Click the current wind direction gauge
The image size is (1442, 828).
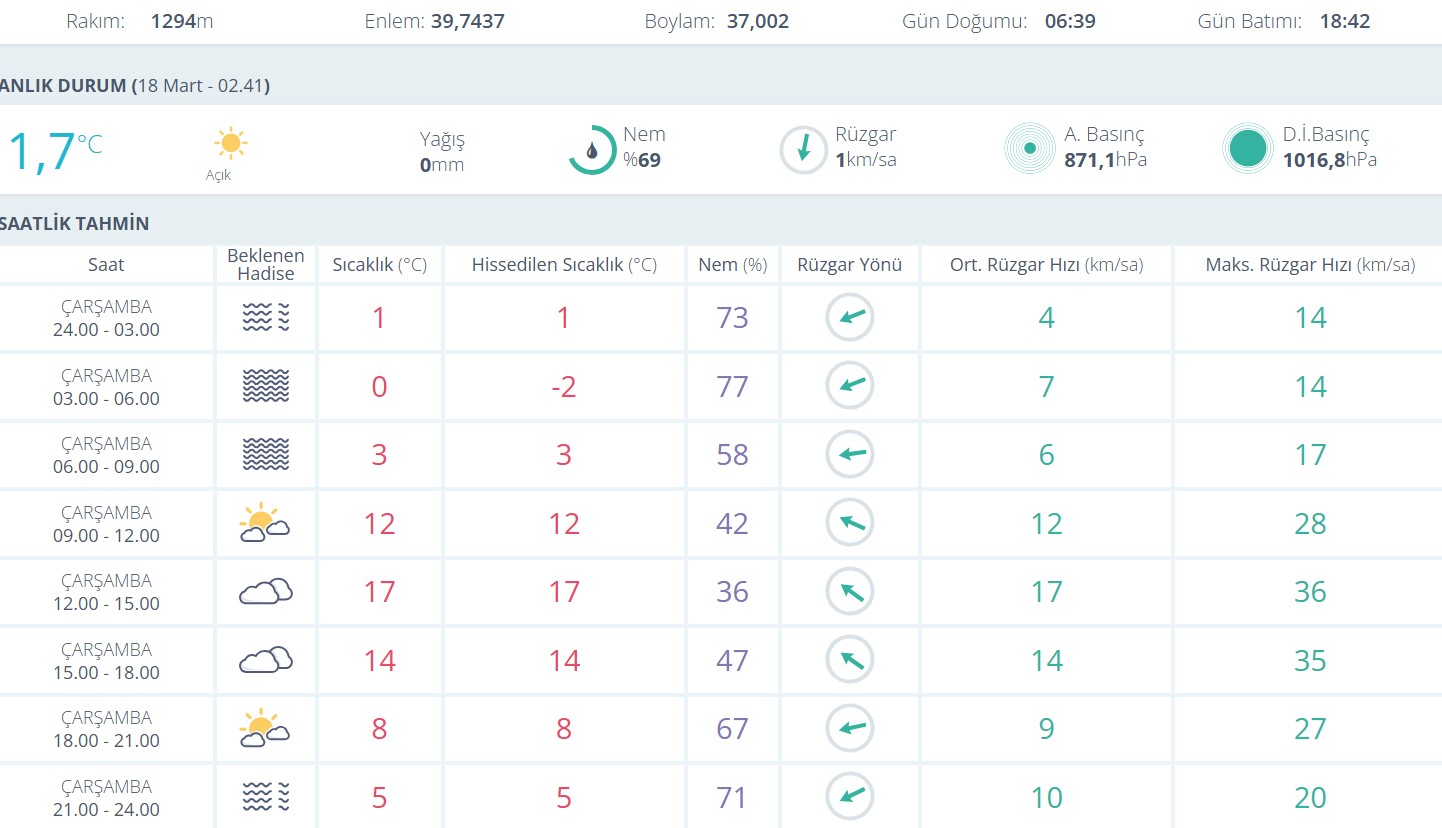(803, 150)
